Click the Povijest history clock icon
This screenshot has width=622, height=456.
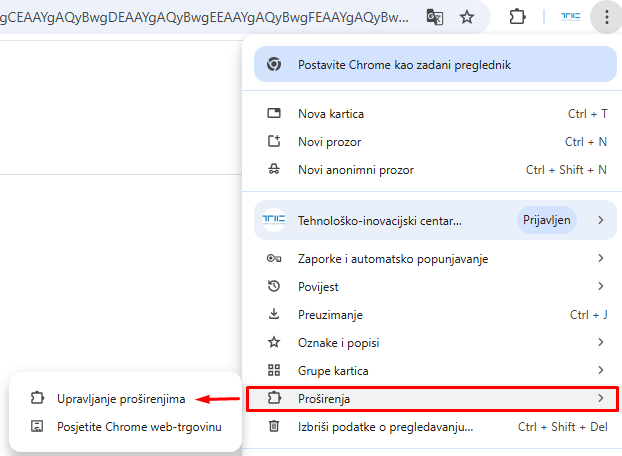[274, 286]
